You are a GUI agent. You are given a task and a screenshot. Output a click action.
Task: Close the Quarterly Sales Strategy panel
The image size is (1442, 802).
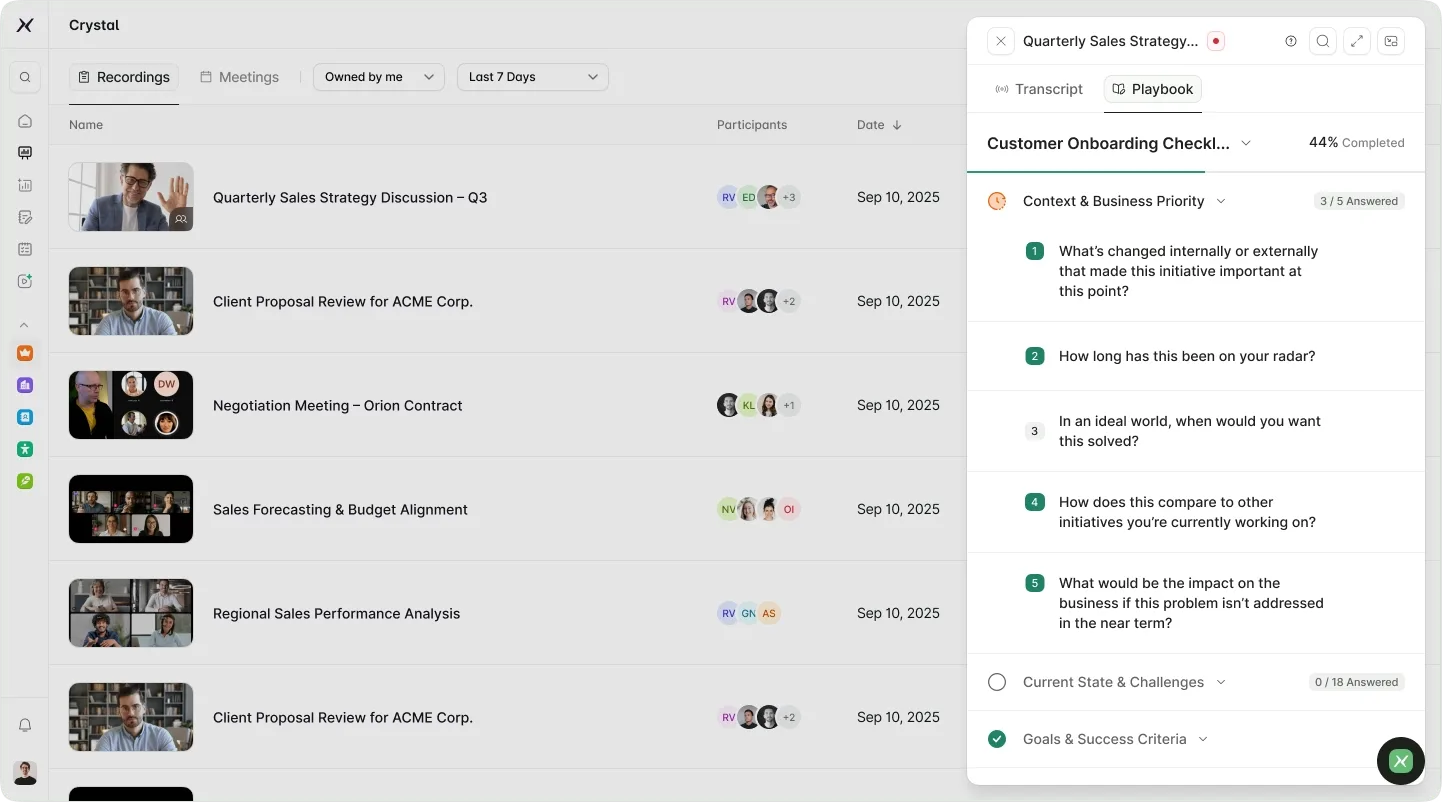pos(1000,41)
